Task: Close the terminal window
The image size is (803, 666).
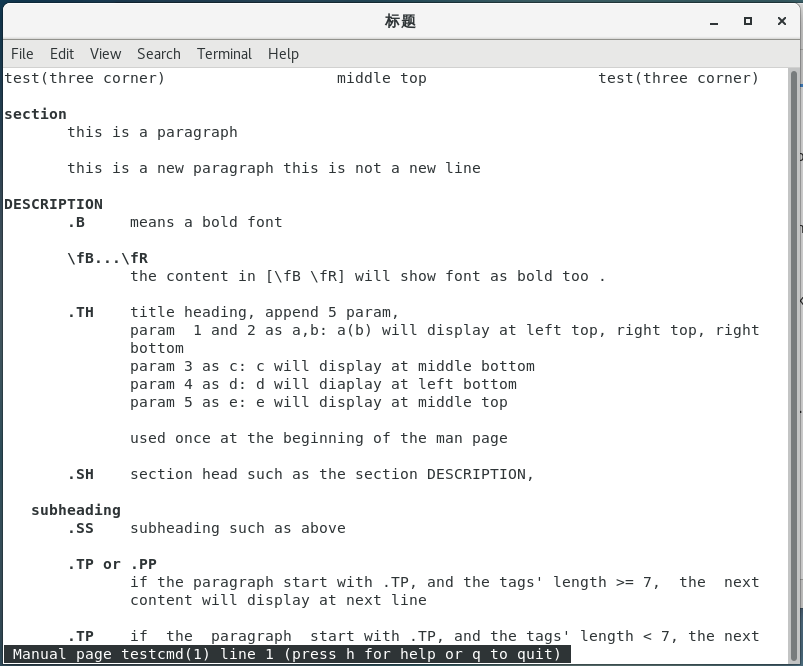Action: click(781, 20)
